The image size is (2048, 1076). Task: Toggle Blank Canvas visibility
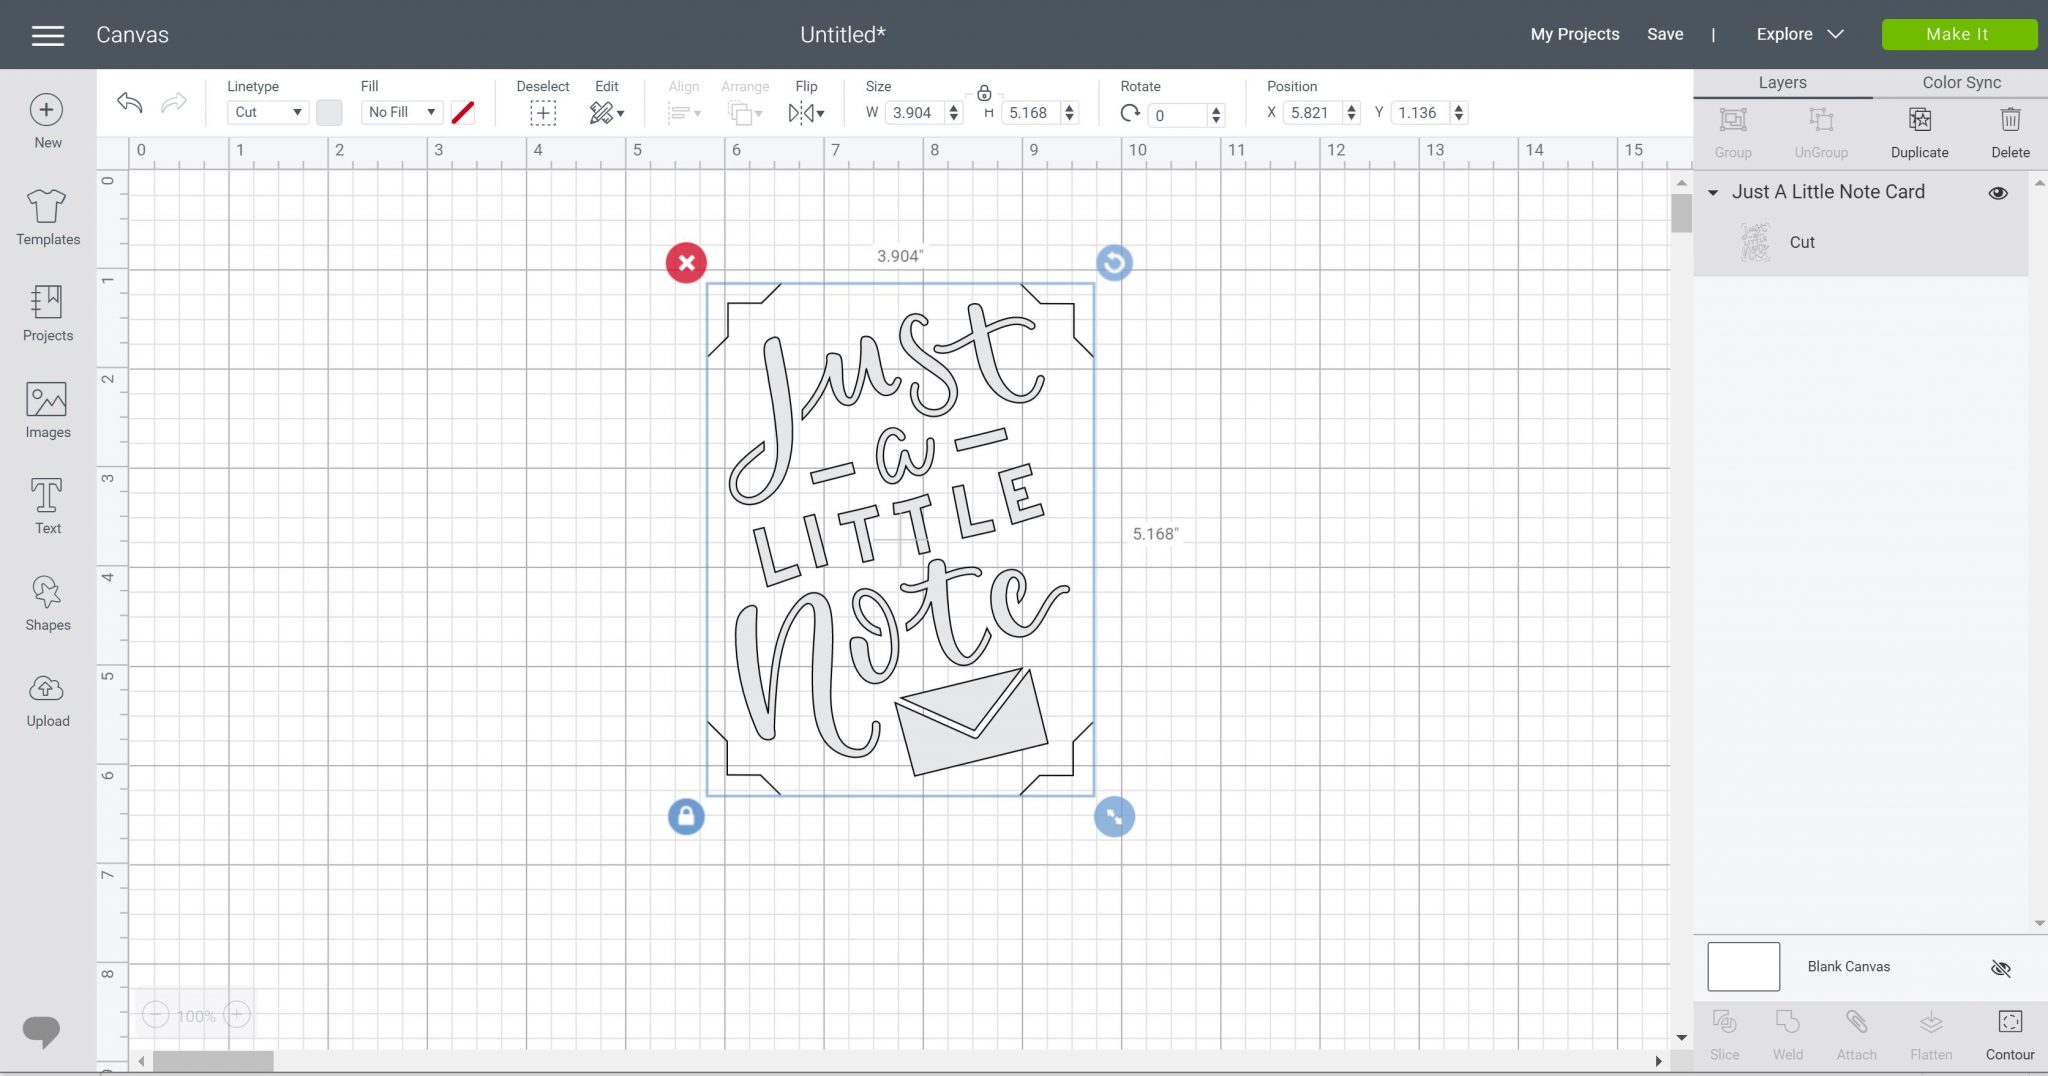point(2000,968)
